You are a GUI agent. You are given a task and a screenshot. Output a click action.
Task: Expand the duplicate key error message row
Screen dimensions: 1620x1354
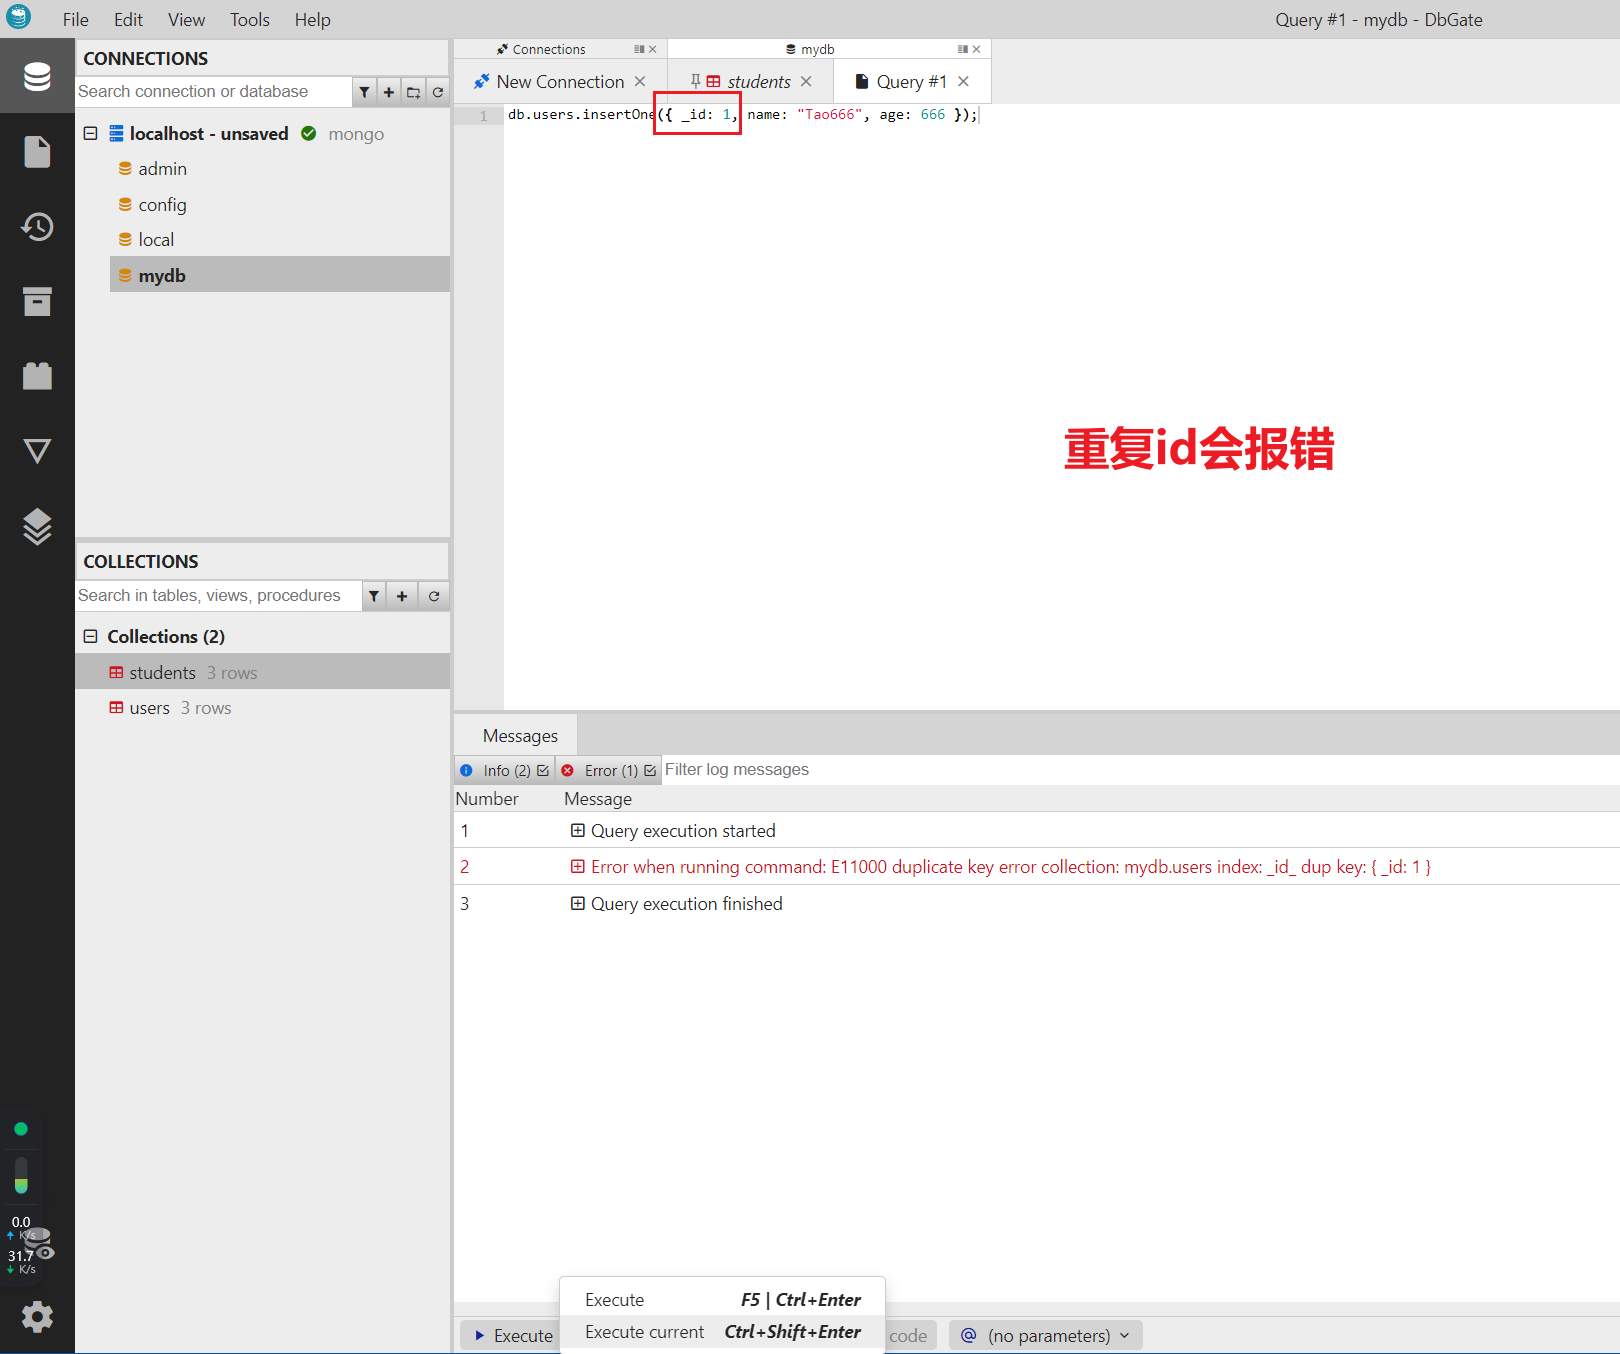click(577, 867)
